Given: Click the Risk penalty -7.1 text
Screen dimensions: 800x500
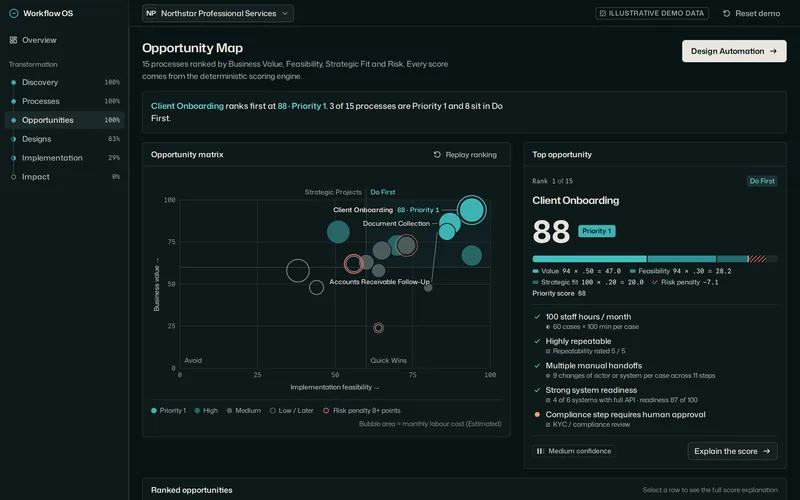Looking at the screenshot, I should (x=689, y=282).
